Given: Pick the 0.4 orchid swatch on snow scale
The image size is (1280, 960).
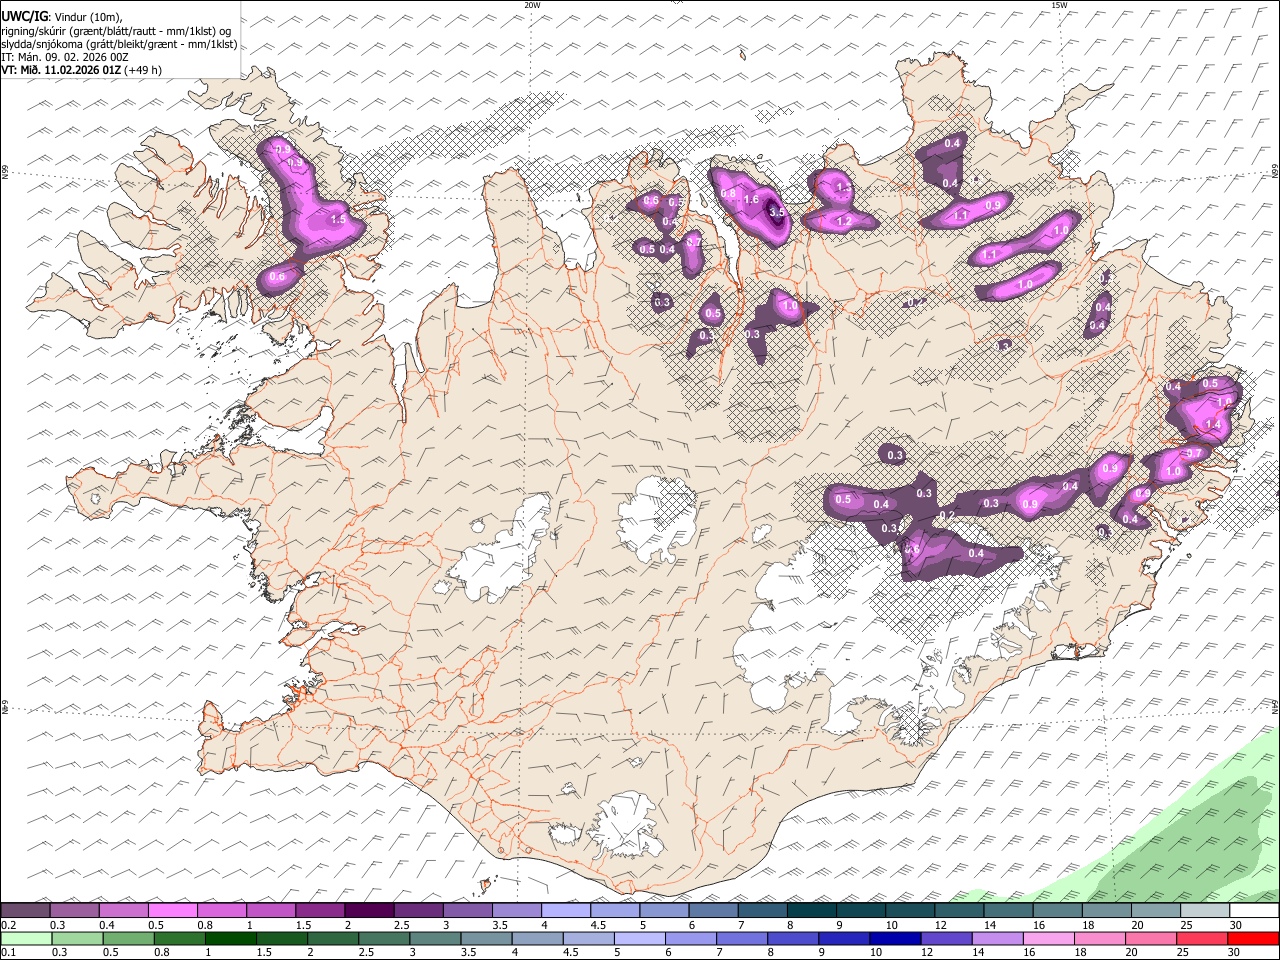Looking at the screenshot, I should [x=123, y=910].
